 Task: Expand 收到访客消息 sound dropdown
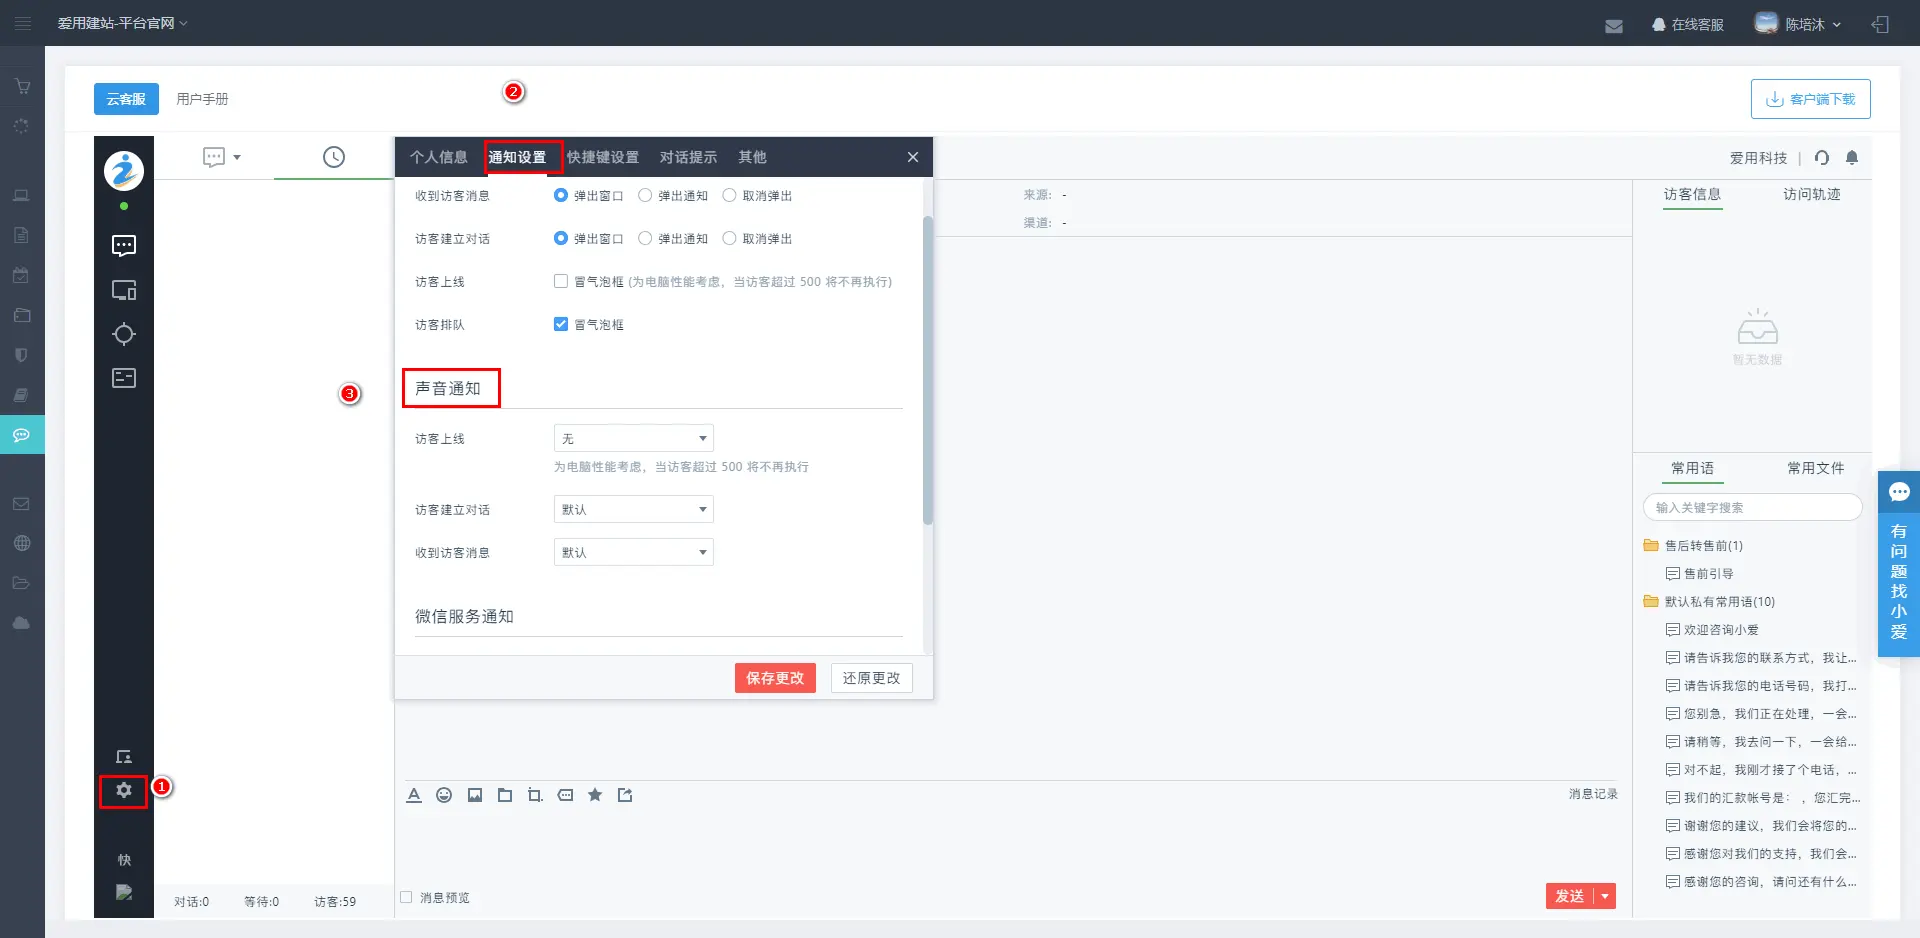pos(633,553)
